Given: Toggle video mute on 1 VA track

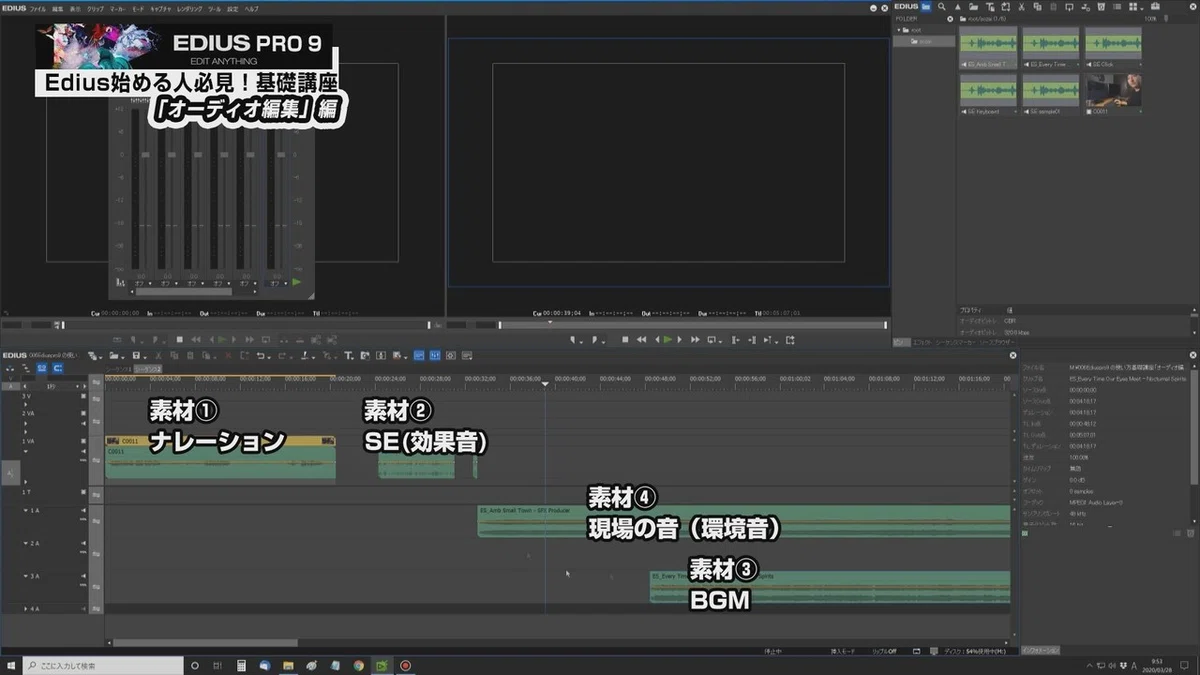Looking at the screenshot, I should [x=84, y=441].
